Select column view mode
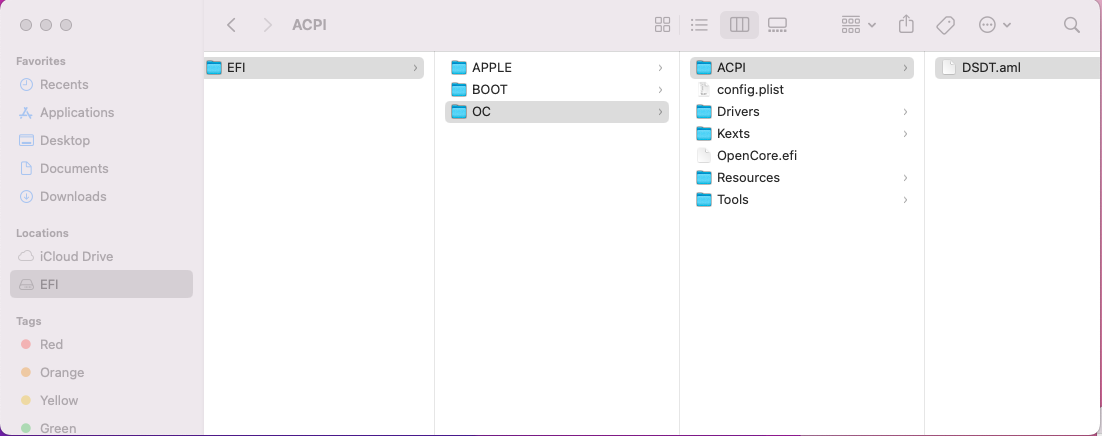This screenshot has height=436, width=1102. coord(740,25)
